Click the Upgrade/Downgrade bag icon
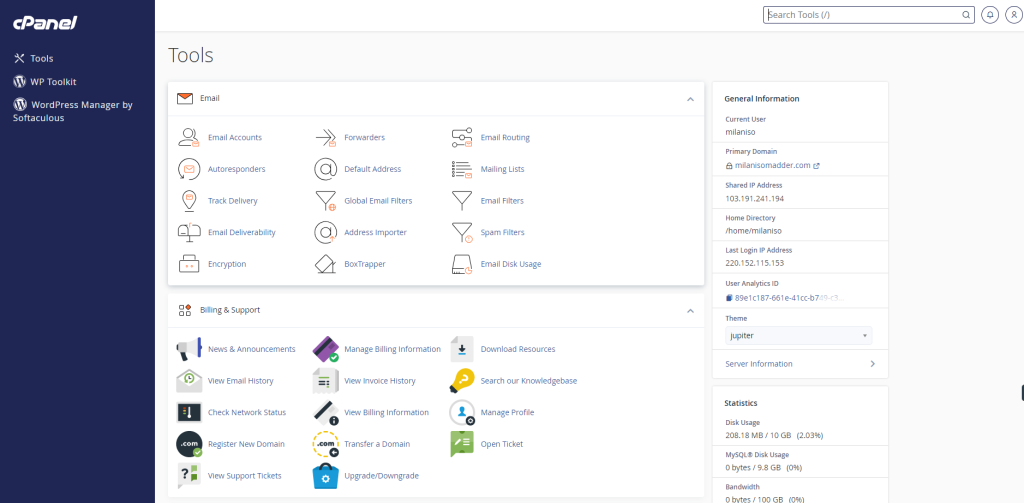1024x503 pixels. click(325, 476)
